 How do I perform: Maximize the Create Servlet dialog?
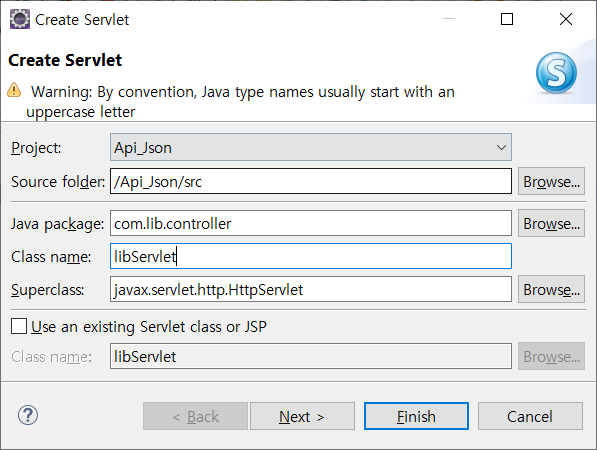[507, 19]
